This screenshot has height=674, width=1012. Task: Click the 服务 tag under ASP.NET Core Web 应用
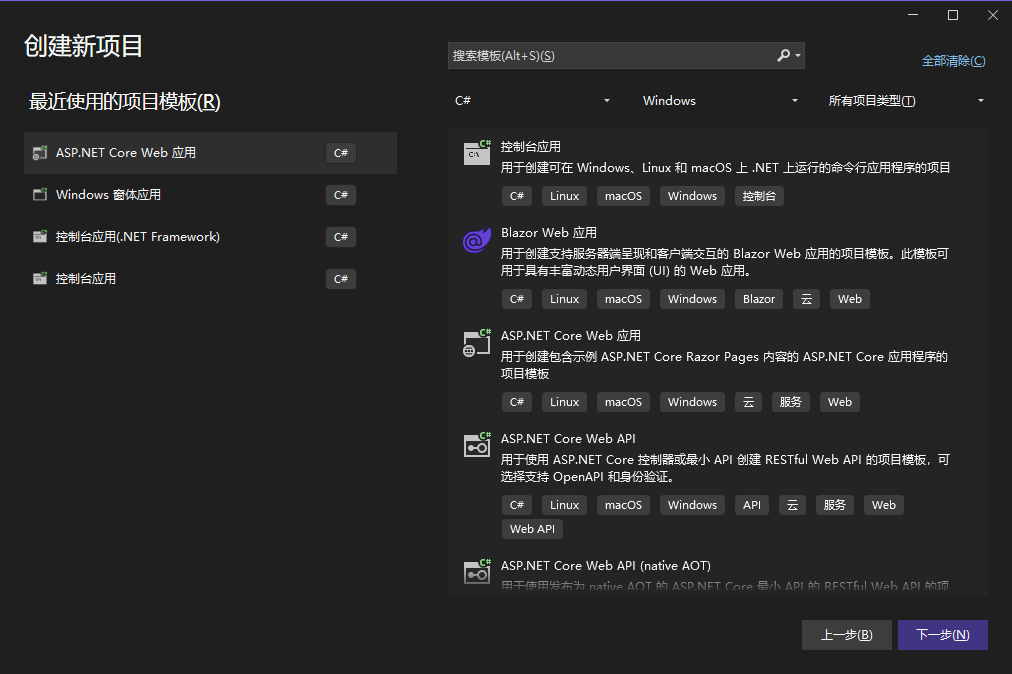[790, 402]
